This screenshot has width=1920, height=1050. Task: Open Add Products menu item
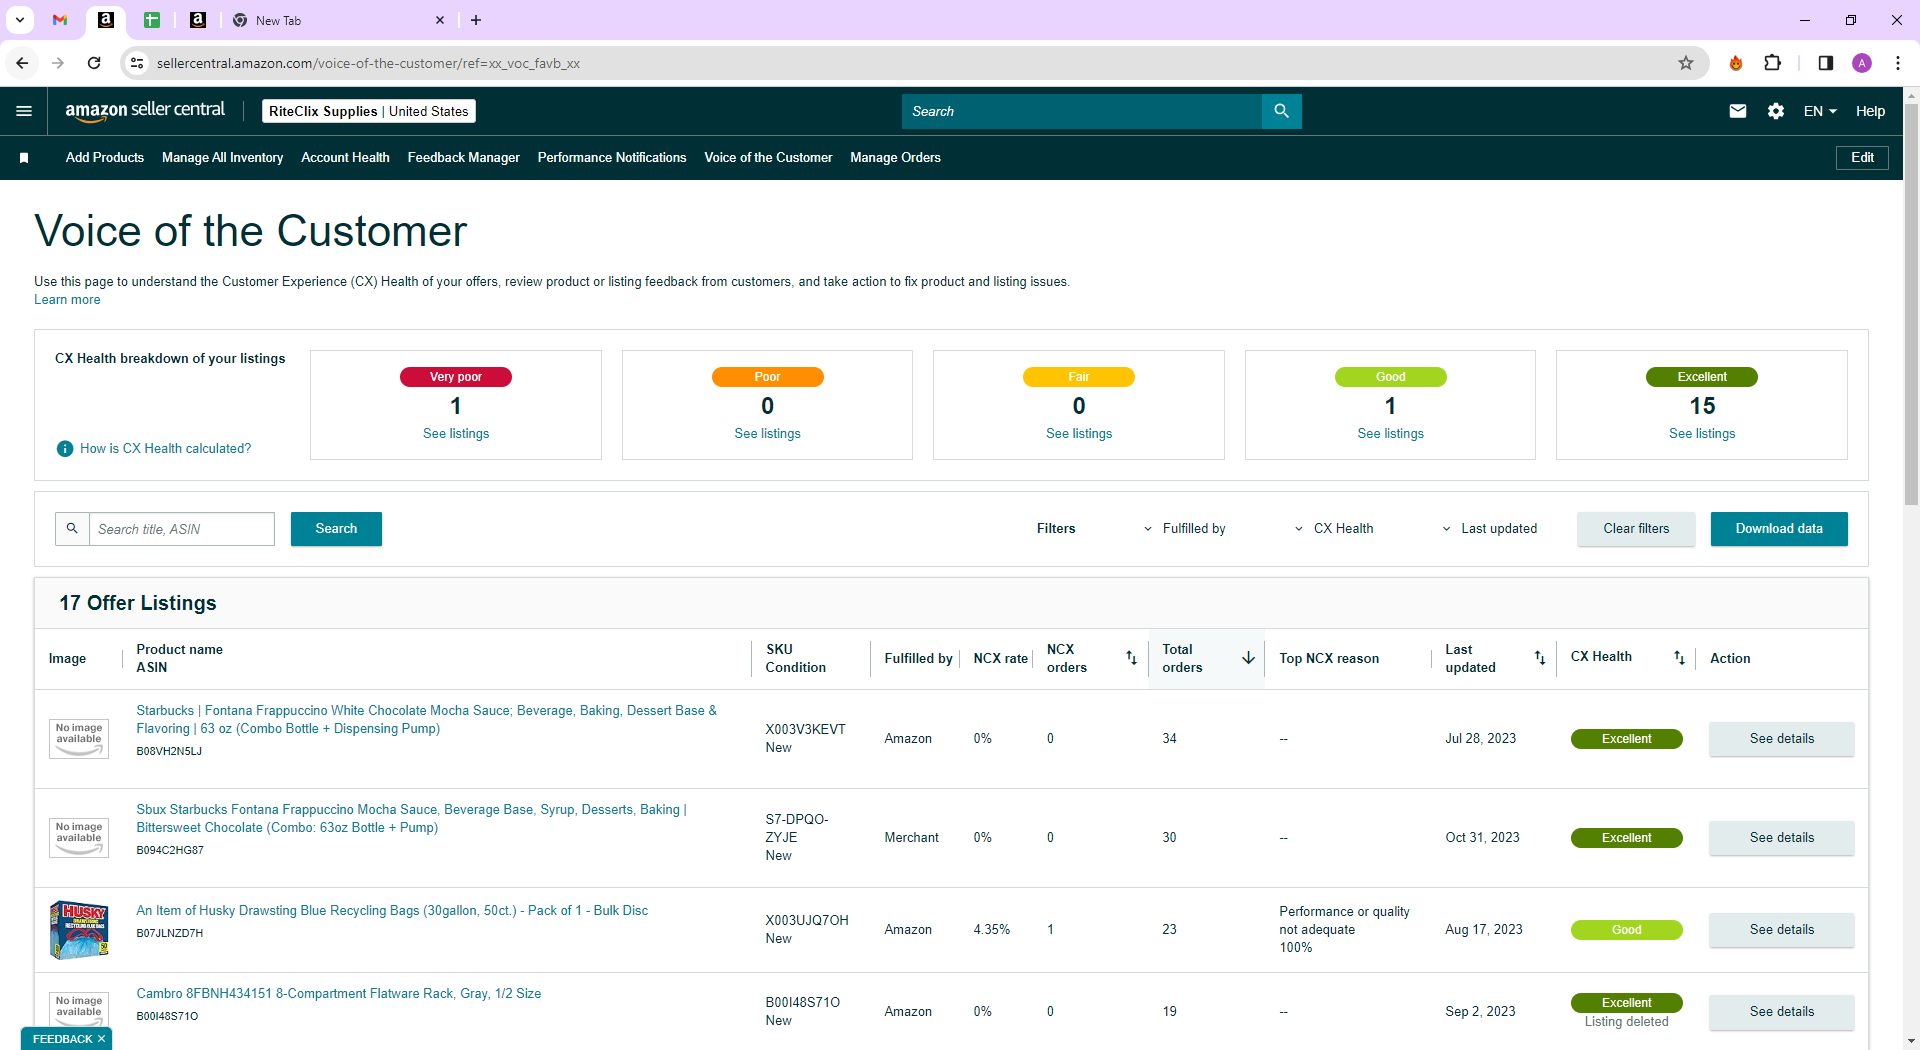(x=105, y=158)
